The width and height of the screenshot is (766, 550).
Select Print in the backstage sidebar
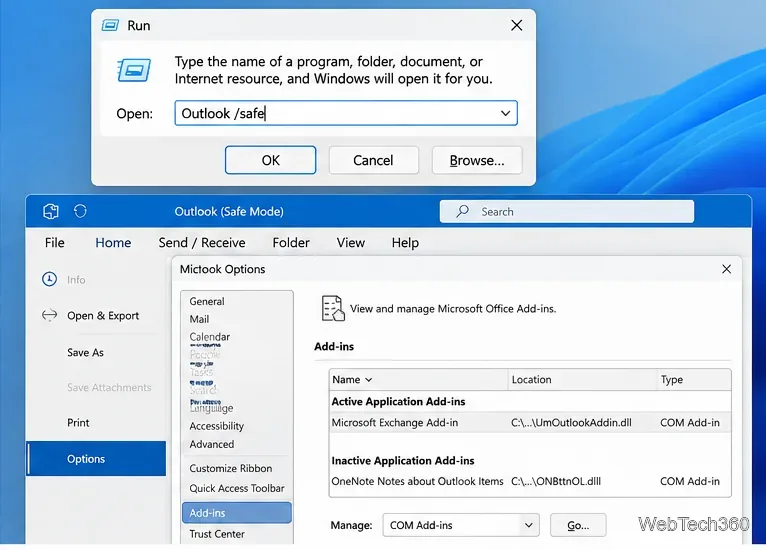click(x=78, y=423)
